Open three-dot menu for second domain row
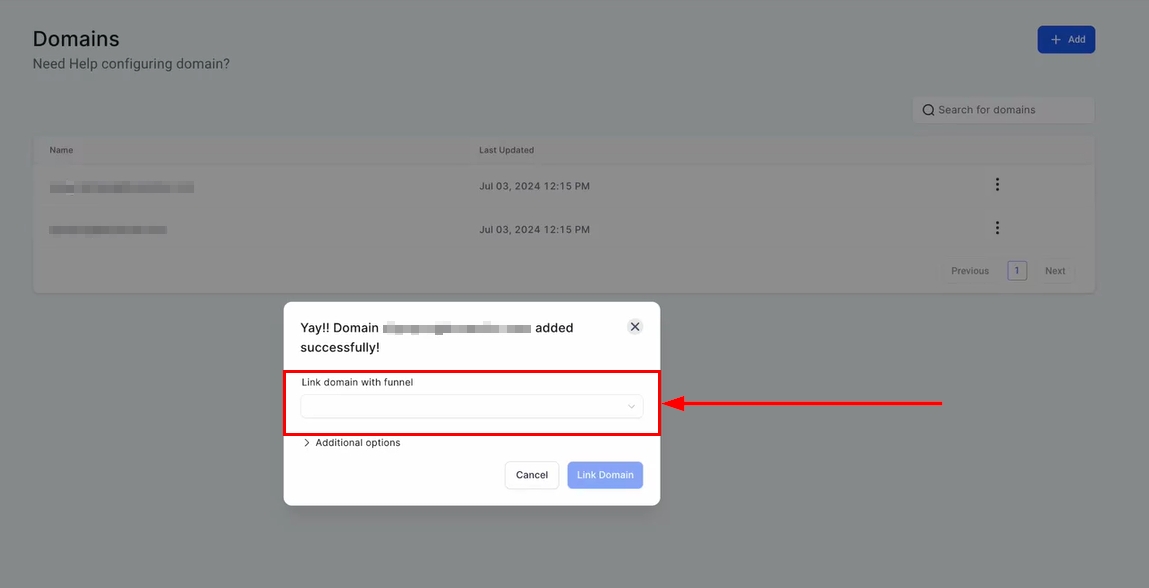The width and height of the screenshot is (1149, 588). (x=997, y=228)
